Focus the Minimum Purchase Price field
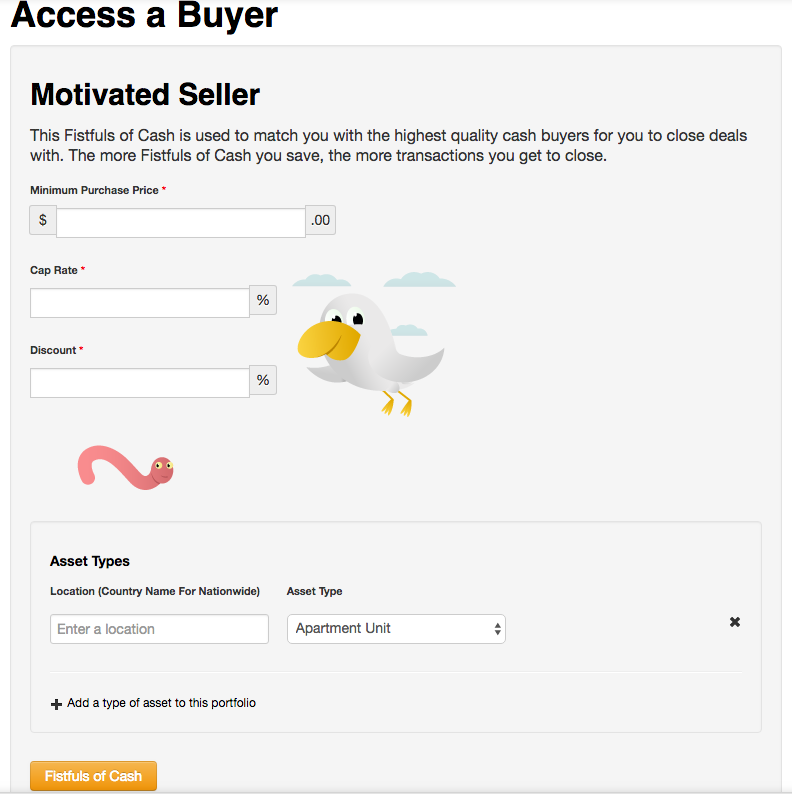Screen dimensions: 792x794 pos(181,222)
